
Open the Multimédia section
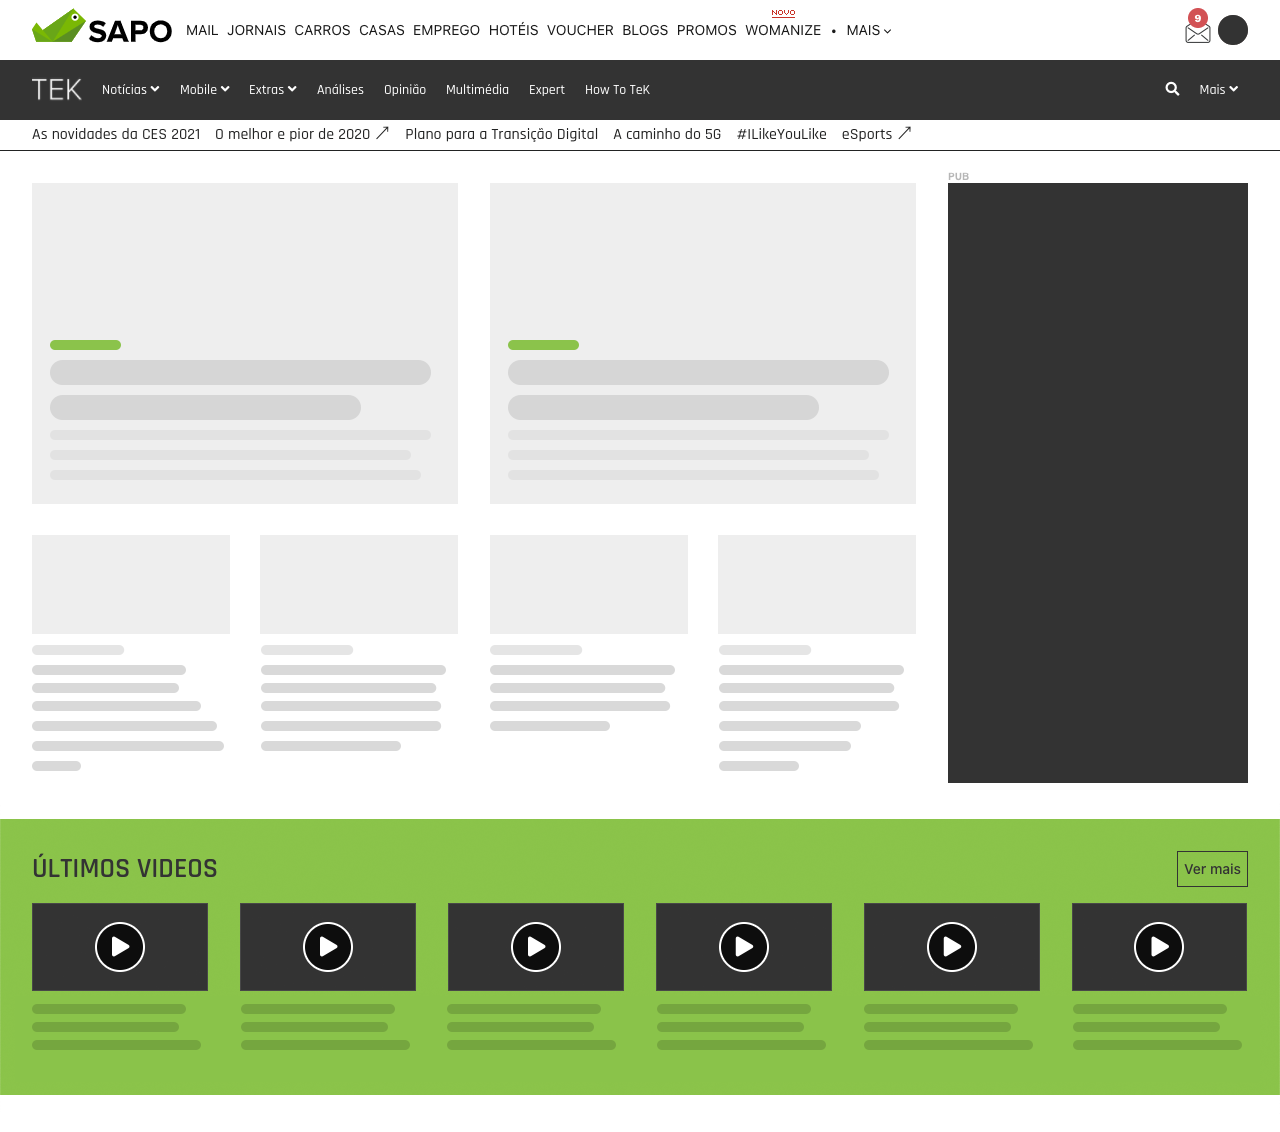click(x=477, y=89)
